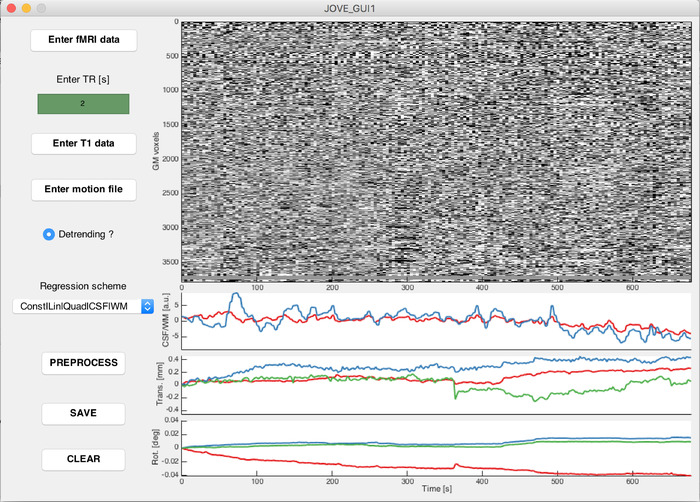
Task: Click the blue arrows on regression popup
Action: coord(147,306)
